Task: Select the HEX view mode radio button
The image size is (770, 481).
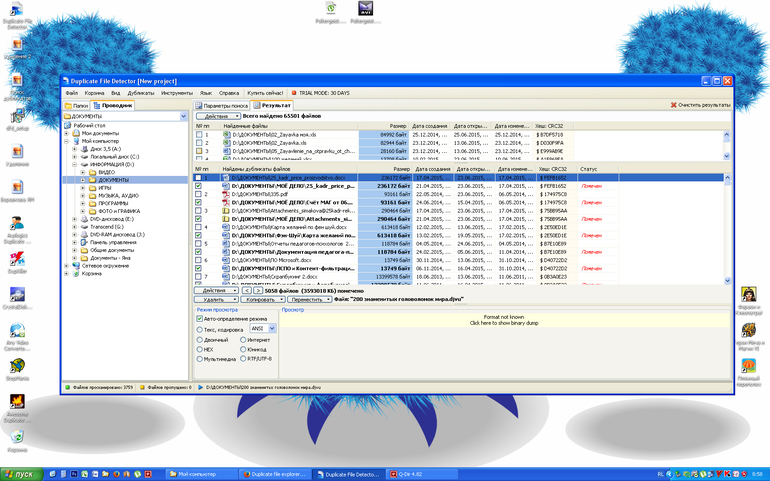Action: point(200,350)
